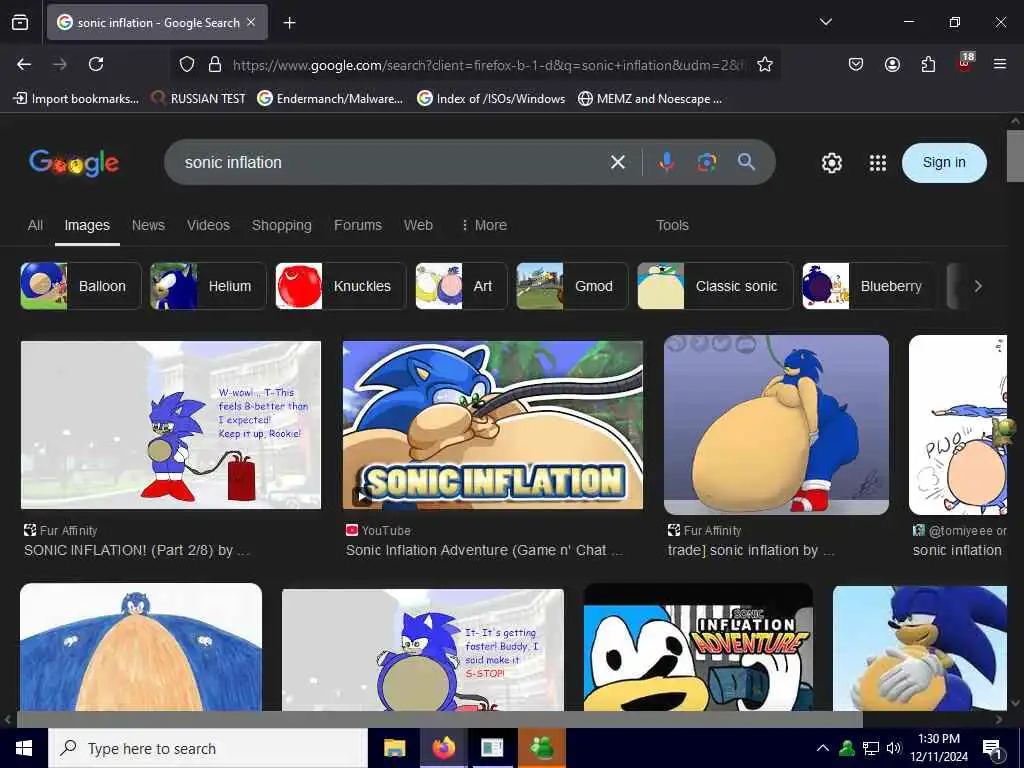Viewport: 1024px width, 768px height.
Task: Select the Gmod suggestion chip
Action: 572,286
